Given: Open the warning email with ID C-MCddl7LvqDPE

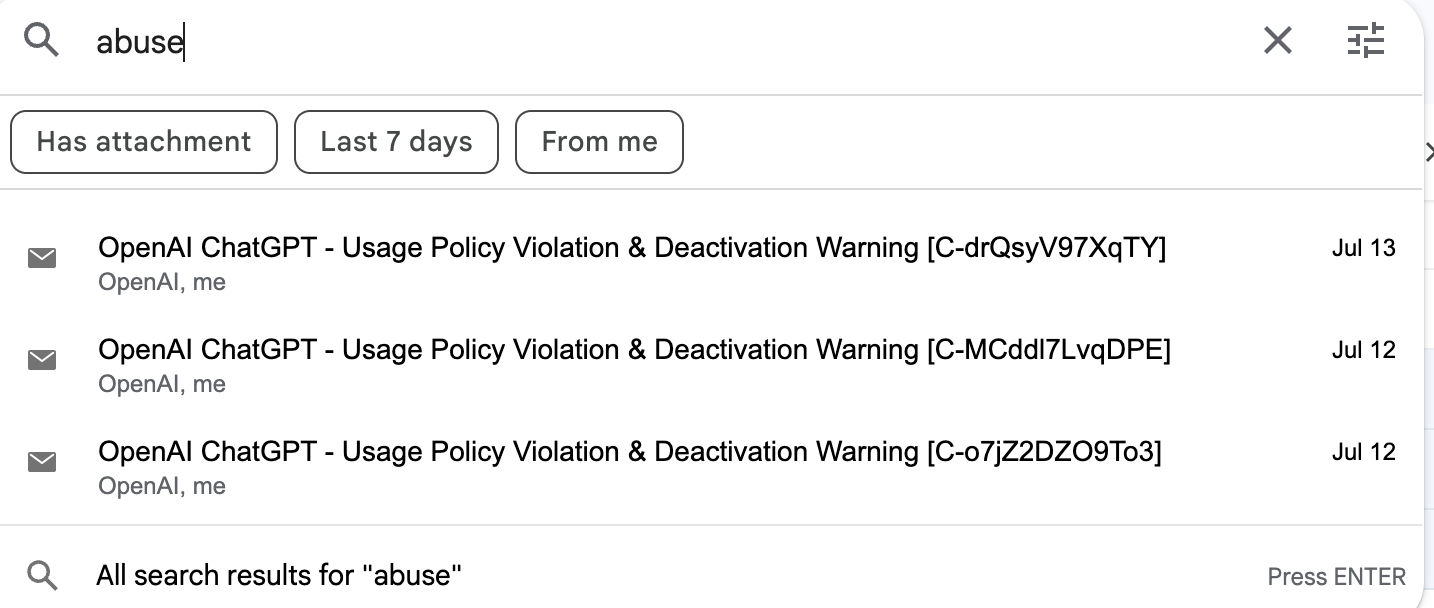Looking at the screenshot, I should [x=711, y=366].
